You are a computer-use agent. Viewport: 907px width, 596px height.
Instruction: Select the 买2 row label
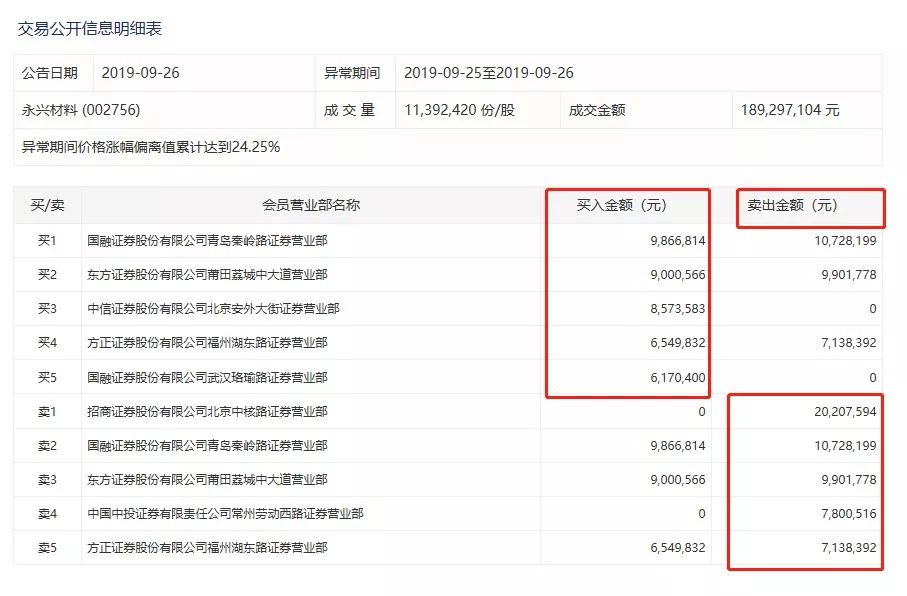pyautogui.click(x=47, y=274)
